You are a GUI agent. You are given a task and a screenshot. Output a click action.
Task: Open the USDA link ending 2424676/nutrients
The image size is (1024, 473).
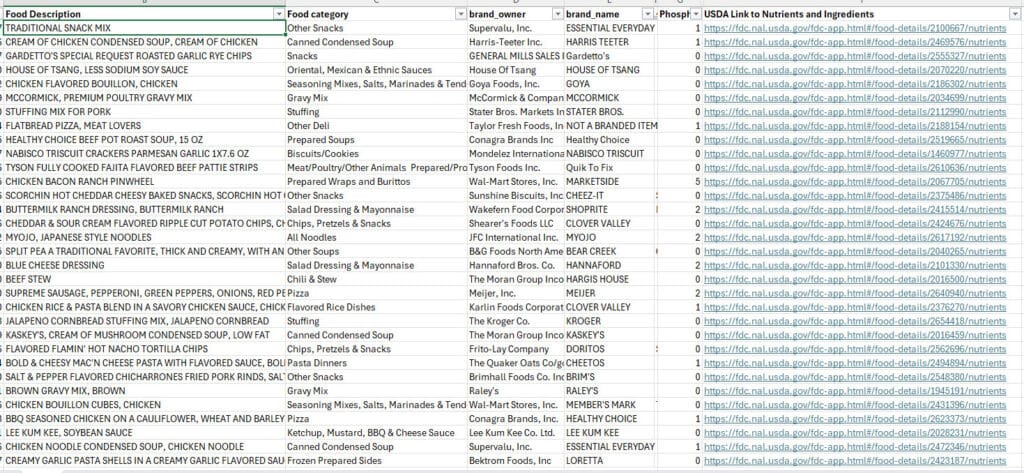pos(855,223)
